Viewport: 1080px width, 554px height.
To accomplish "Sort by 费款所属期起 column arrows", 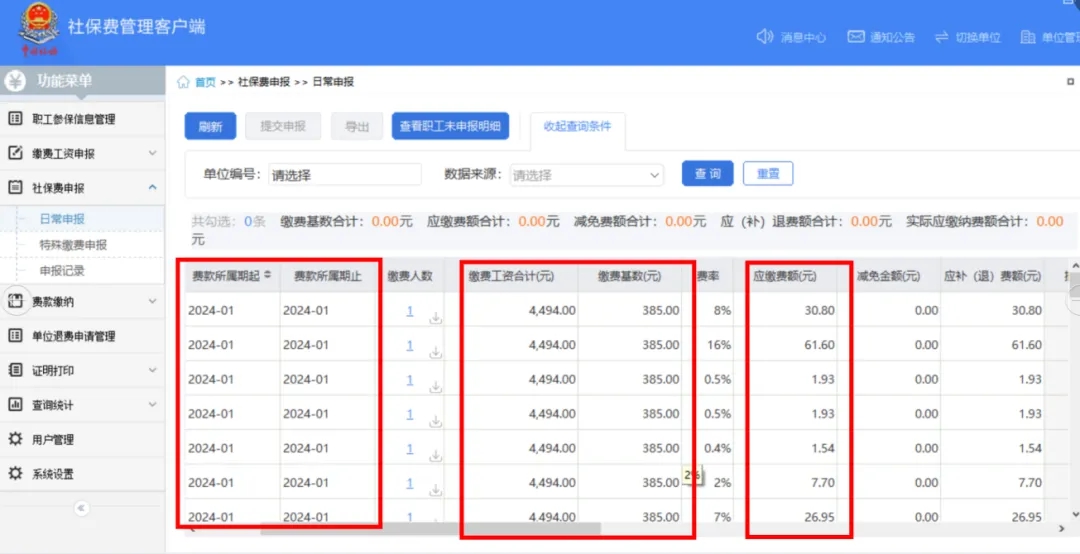I will click(x=268, y=274).
